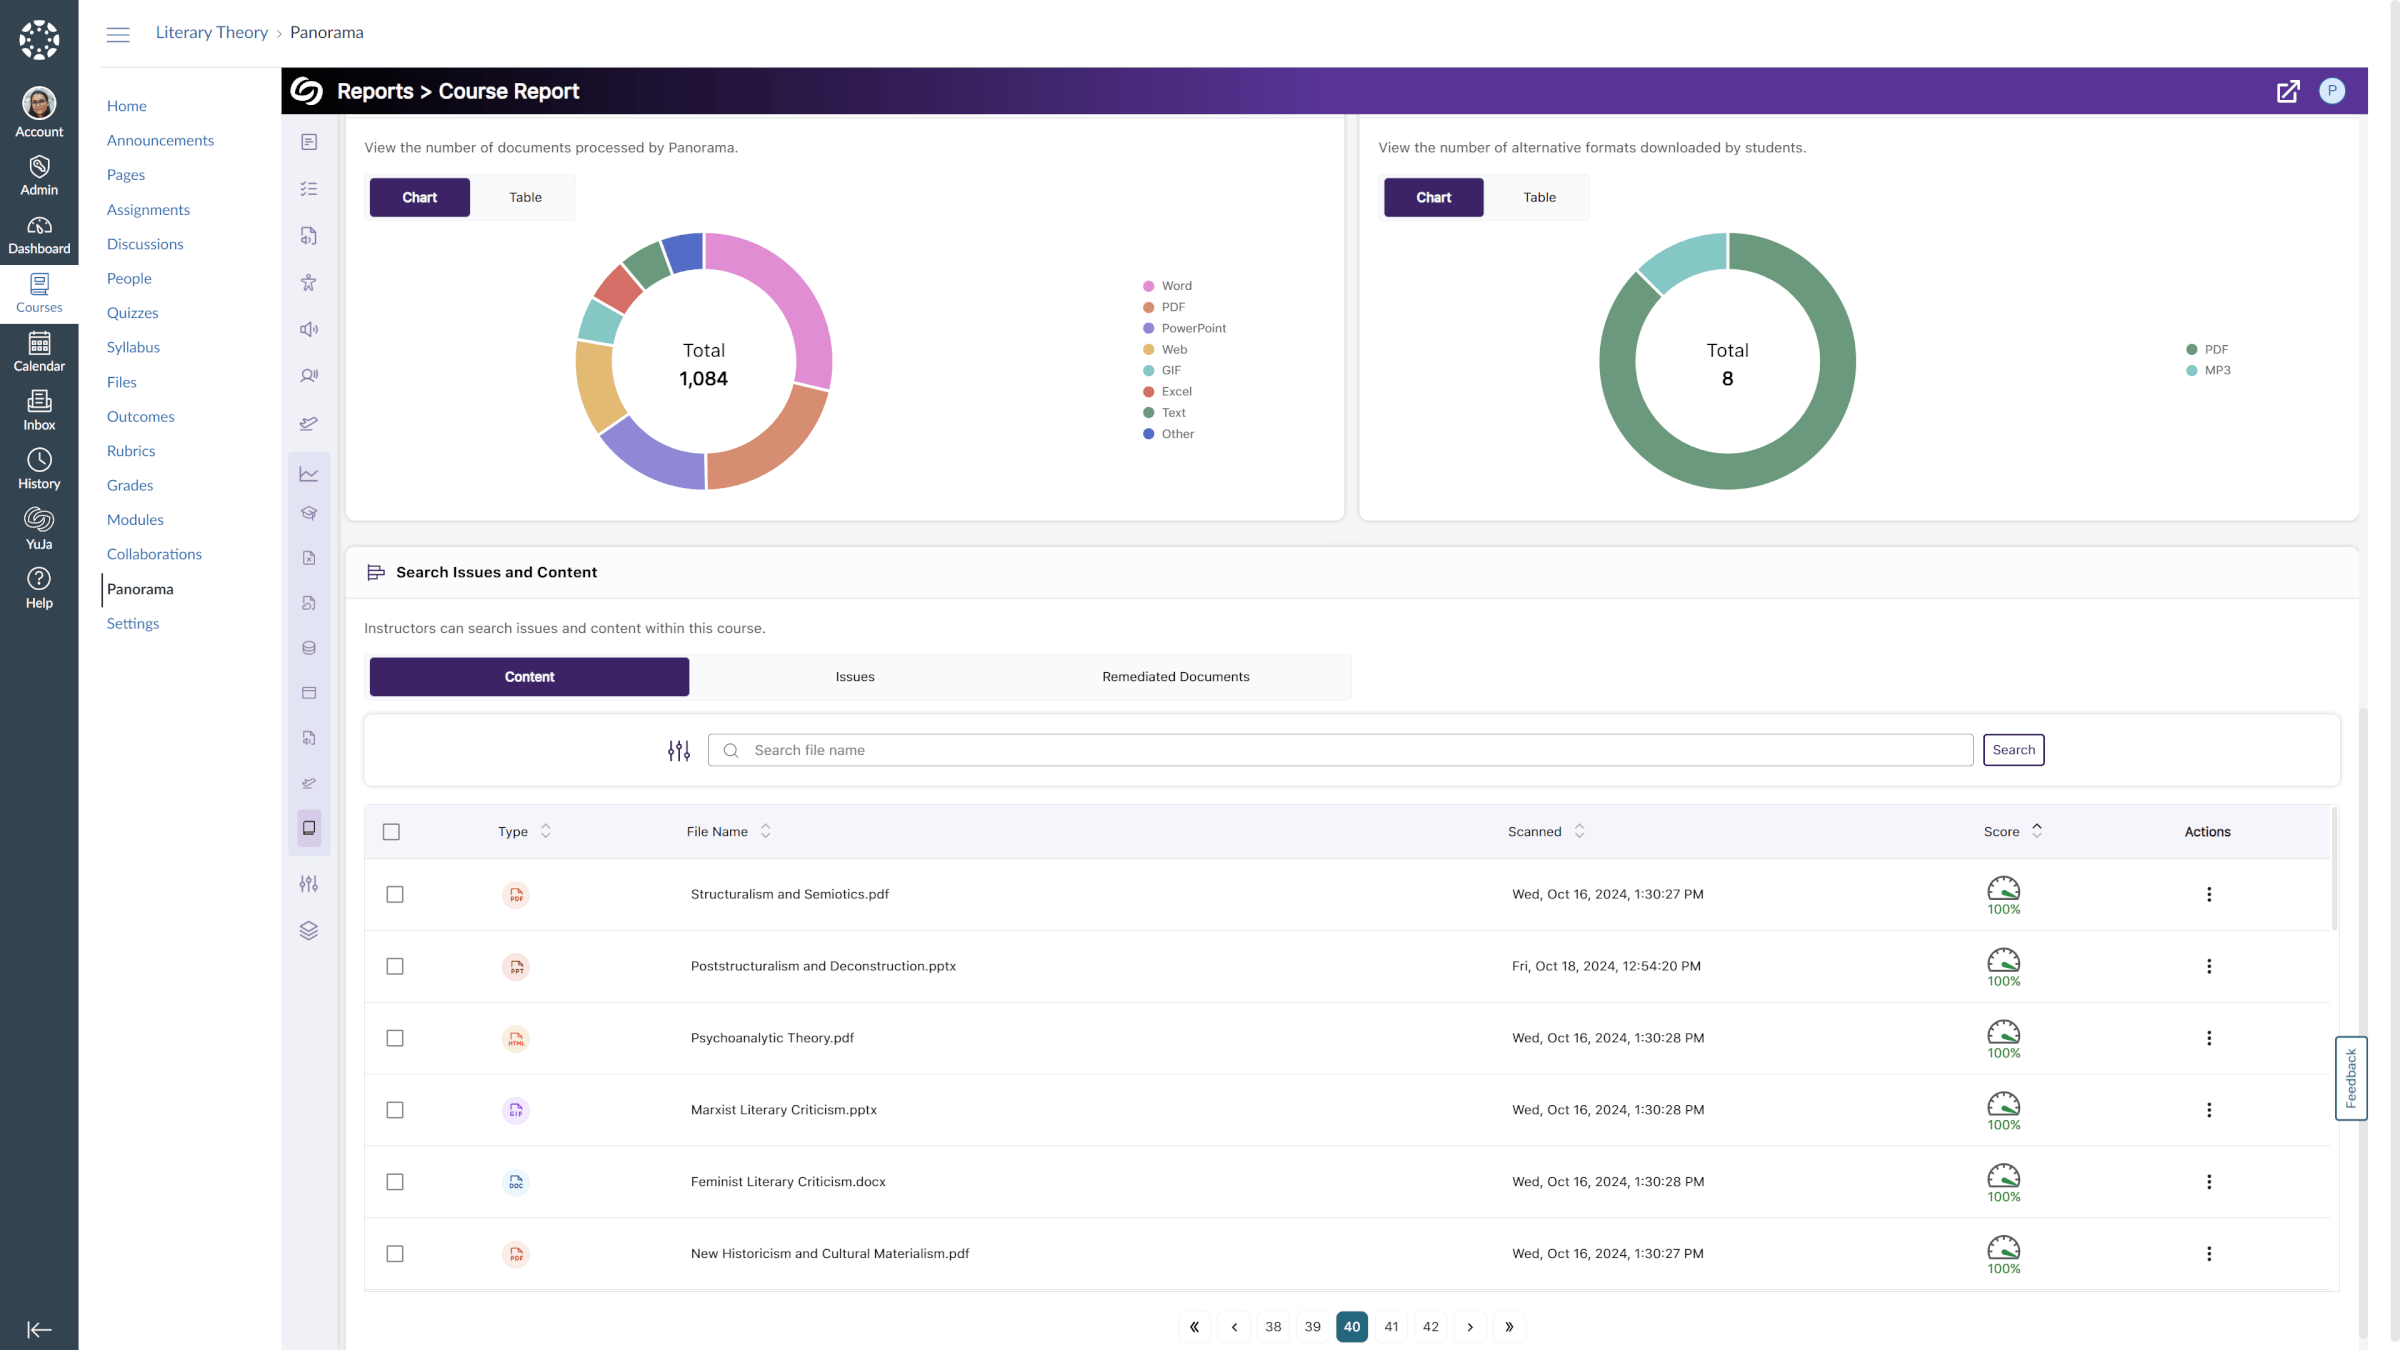This screenshot has width=2400, height=1350.
Task: Open actions menu for Marxist Literary Criticism.pptx
Action: point(2209,1110)
